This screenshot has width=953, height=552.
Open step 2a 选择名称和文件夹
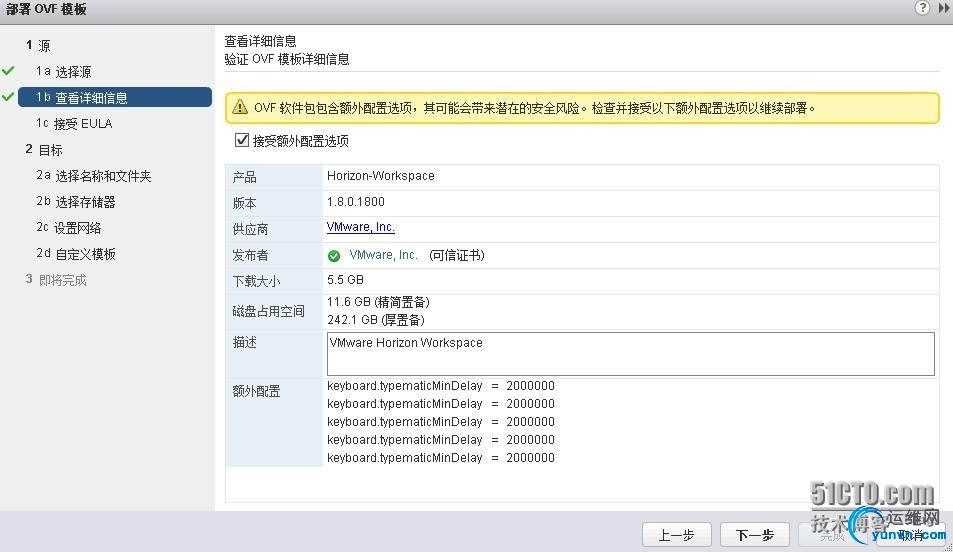(94, 176)
